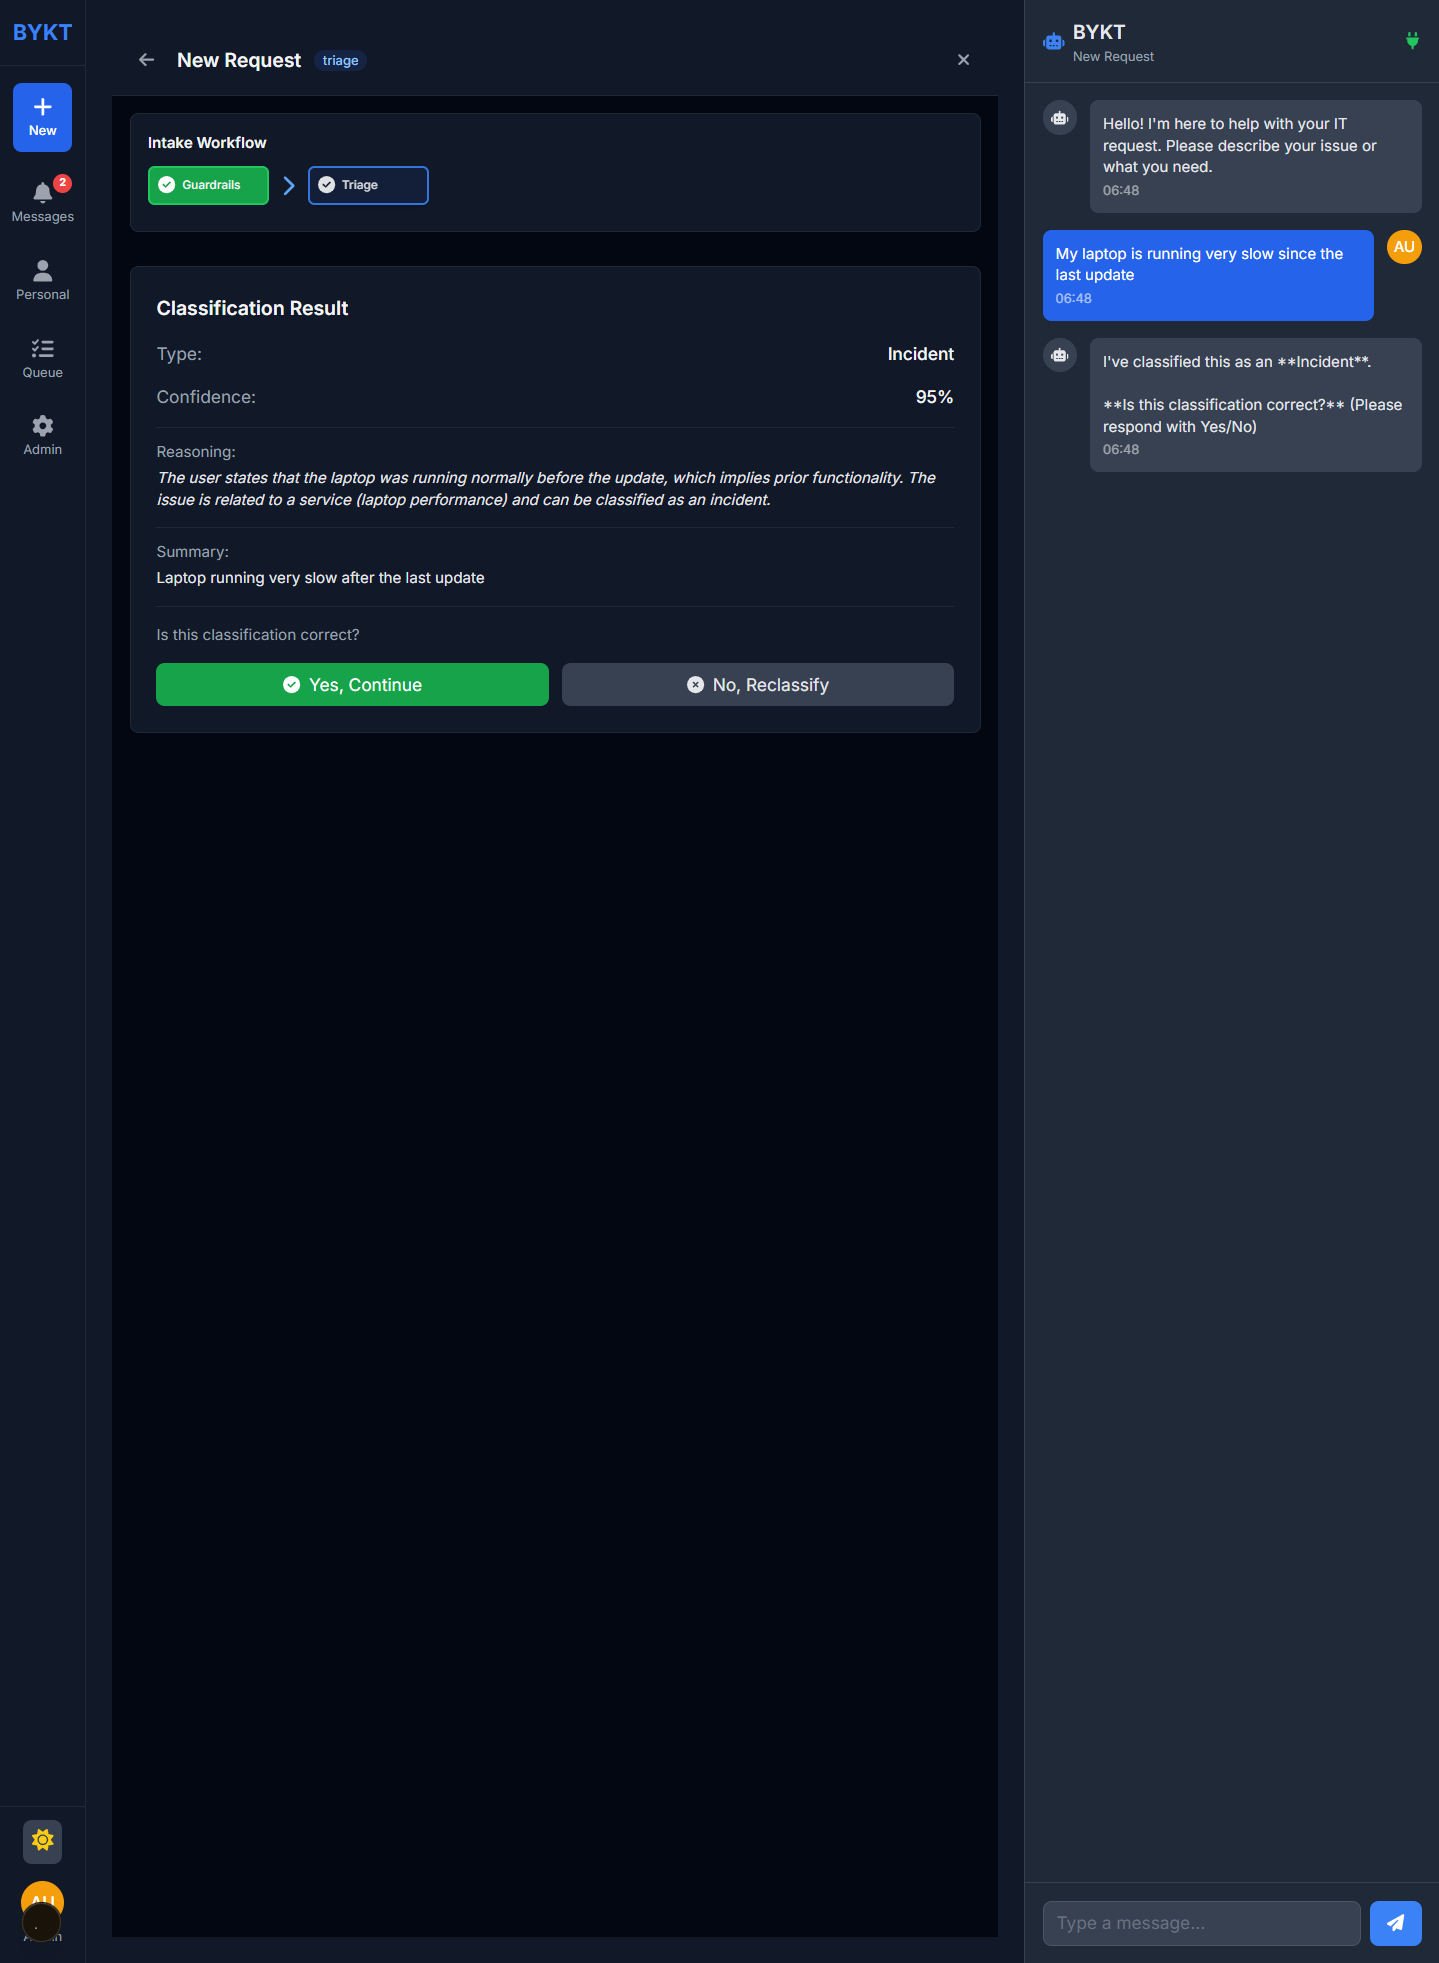This screenshot has height=1963, width=1439.
Task: Click the chevron between workflow steps
Action: [x=289, y=185]
